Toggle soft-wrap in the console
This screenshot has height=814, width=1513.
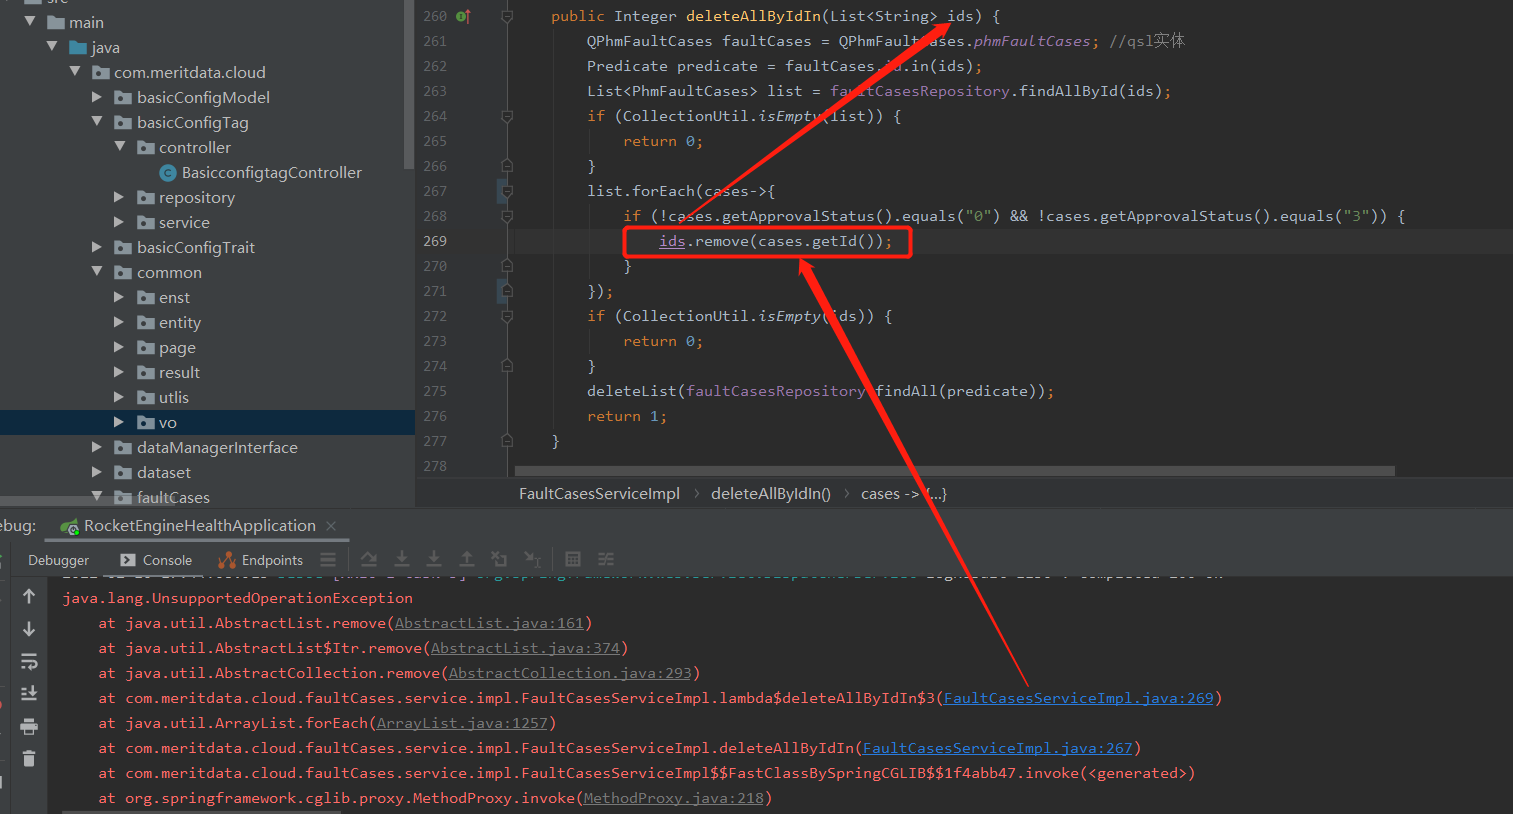coord(29,661)
